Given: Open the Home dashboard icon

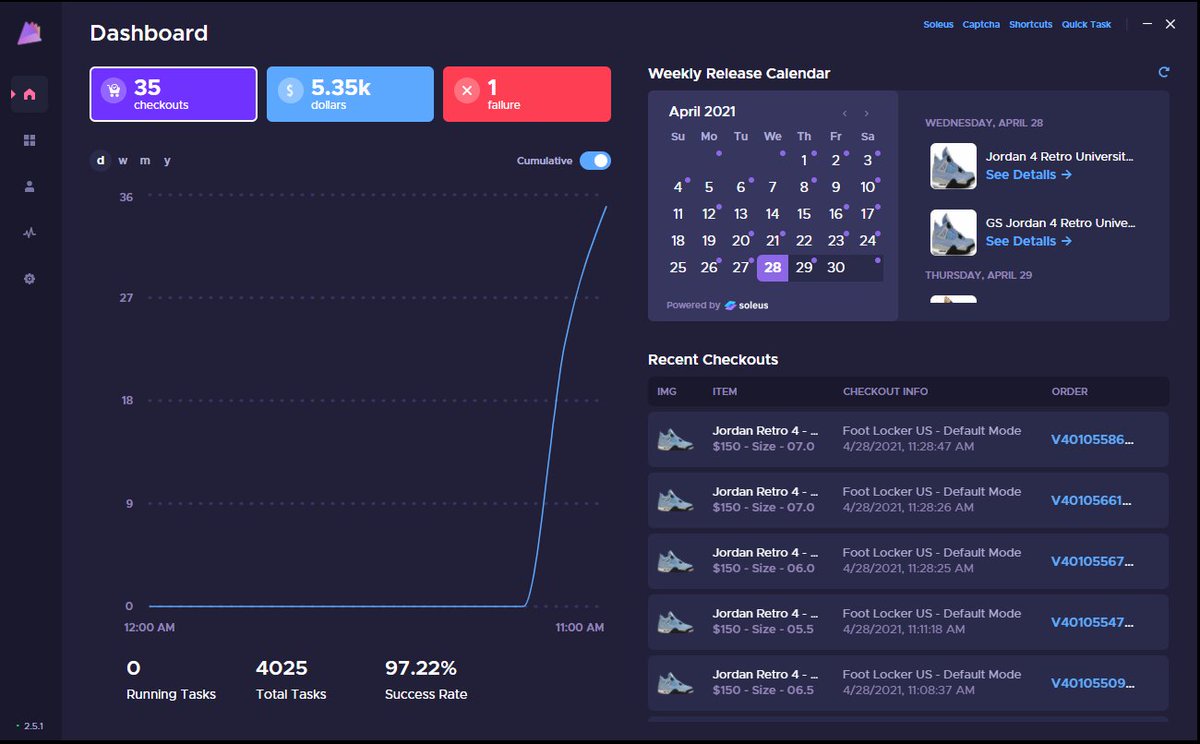Looking at the screenshot, I should pos(29,94).
